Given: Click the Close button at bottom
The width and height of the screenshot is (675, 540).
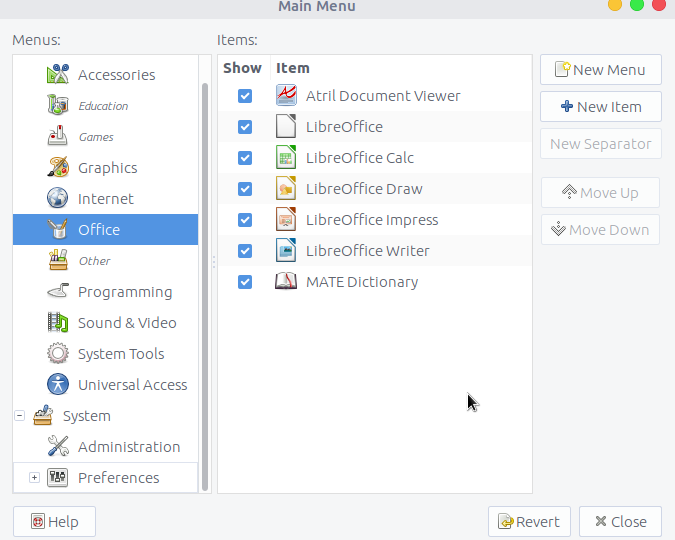Looking at the screenshot, I should (x=620, y=522).
